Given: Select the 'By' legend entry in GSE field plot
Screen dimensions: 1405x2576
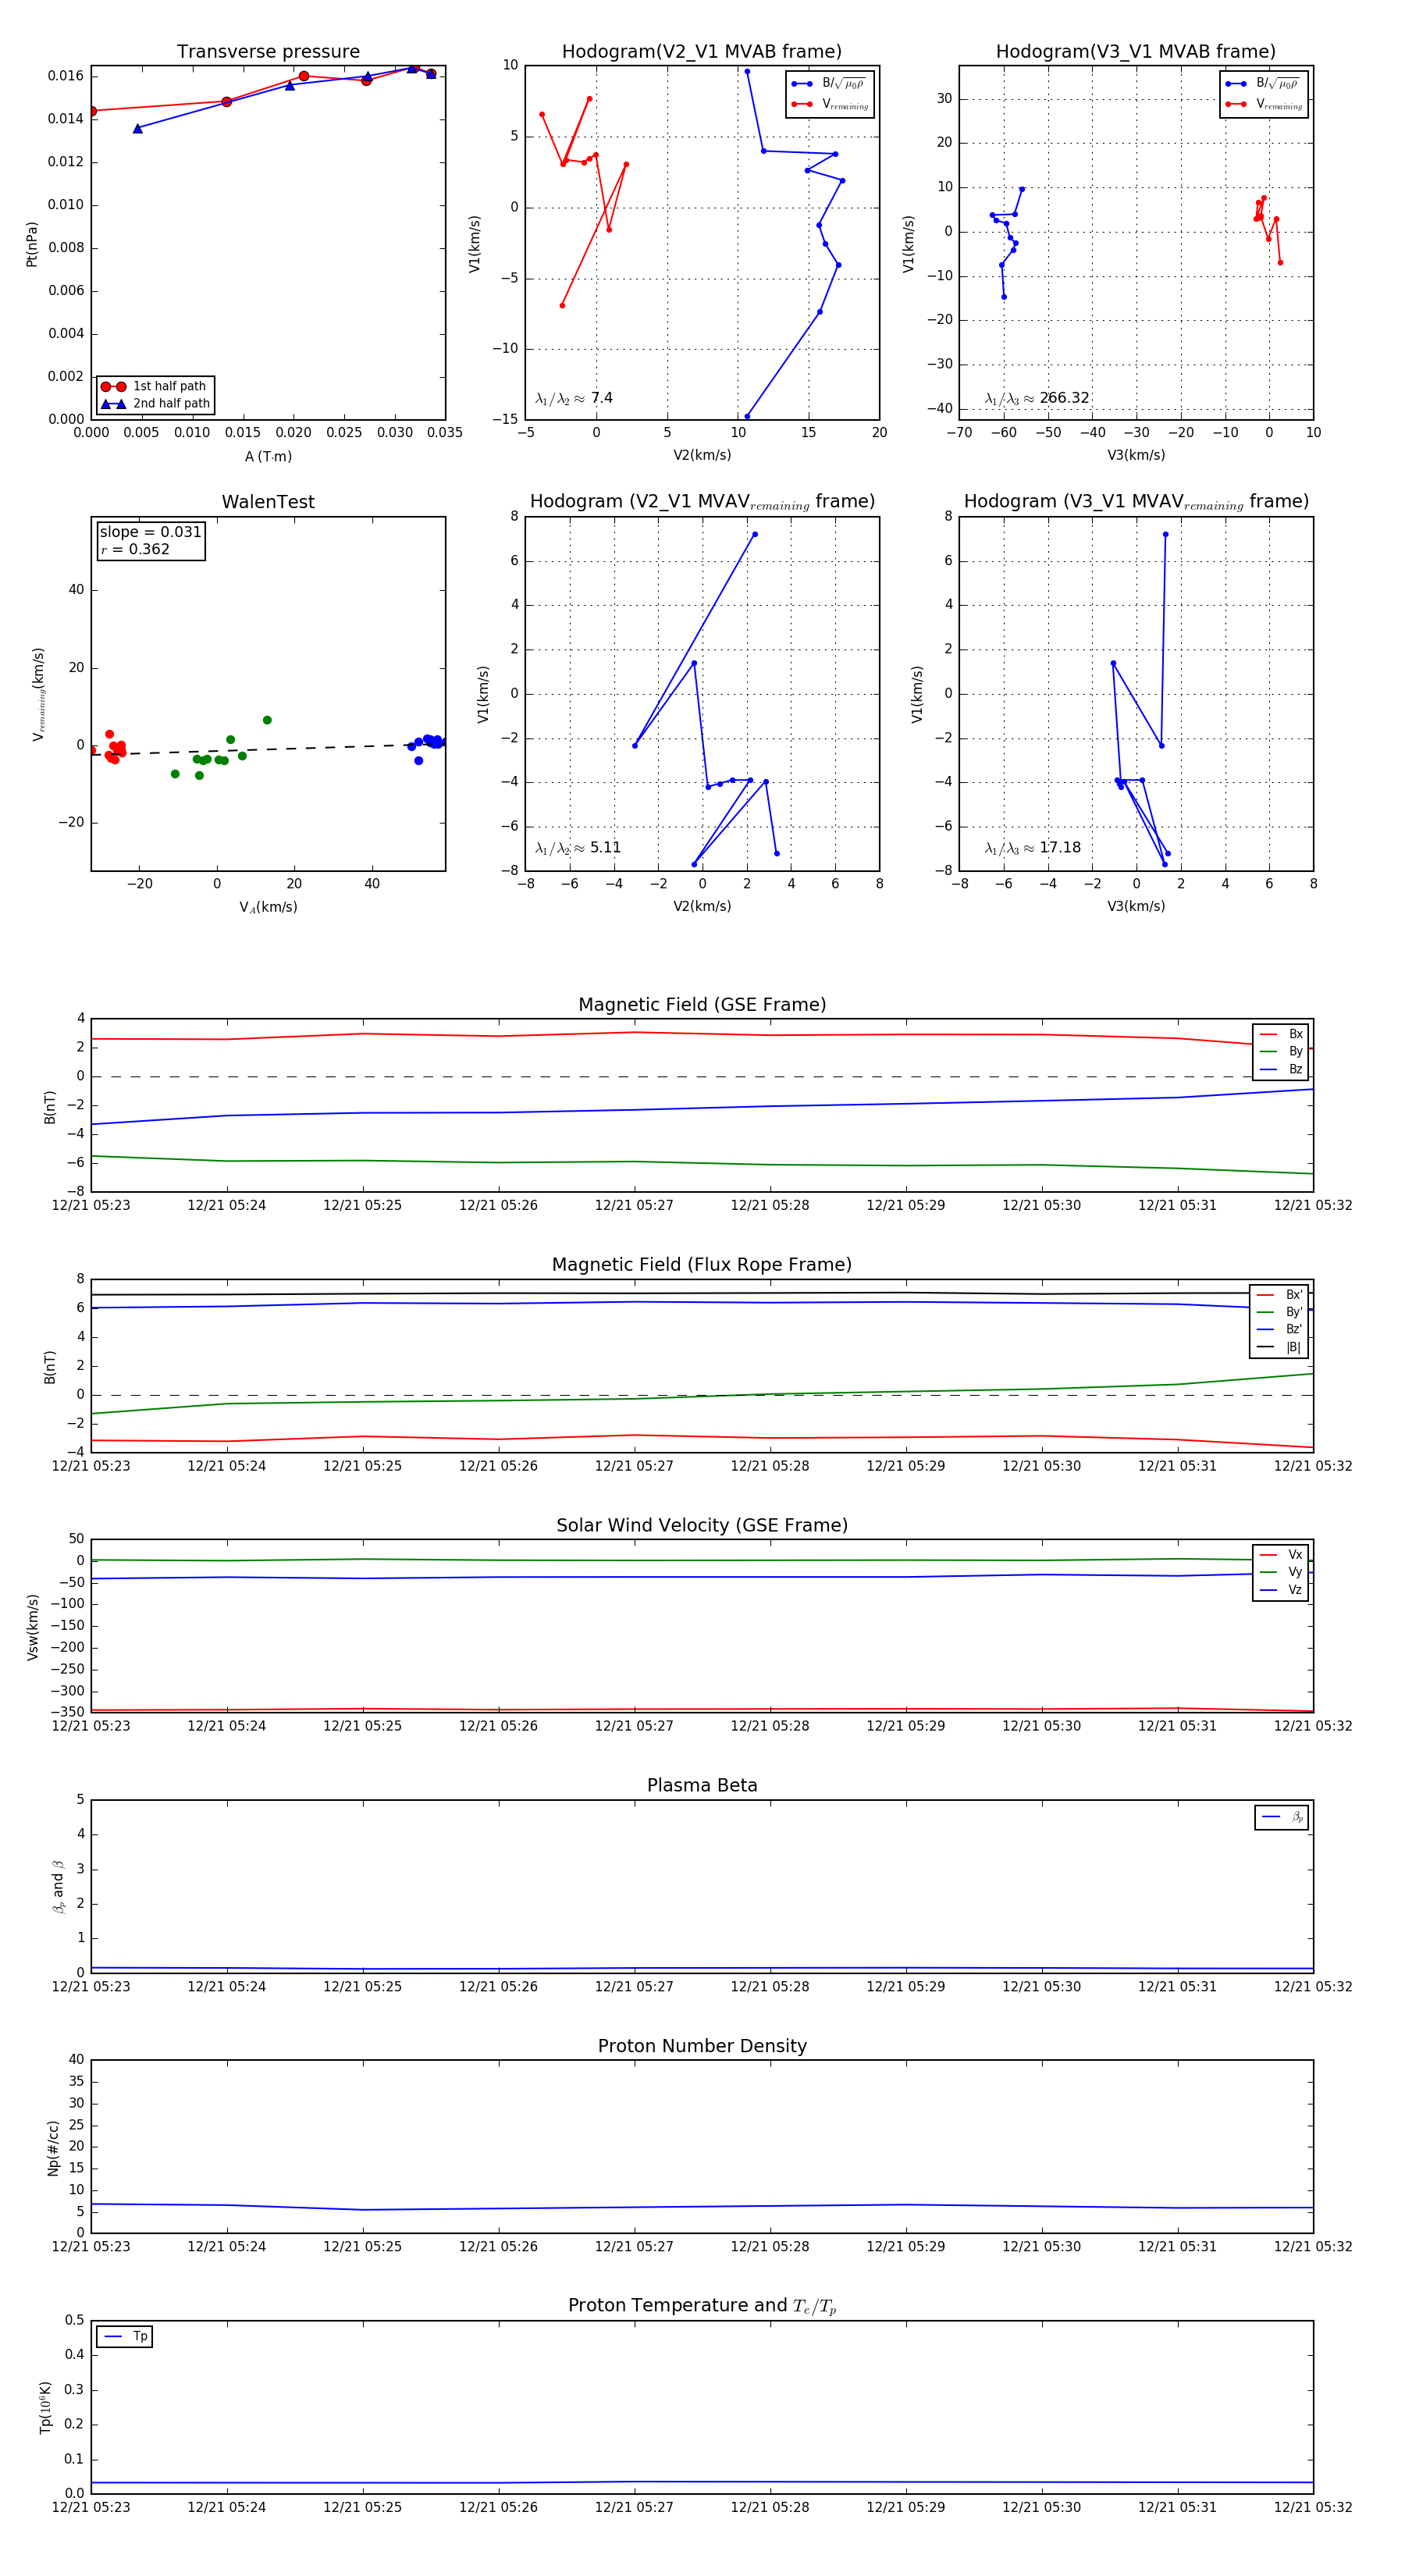Looking at the screenshot, I should coord(1281,1051).
